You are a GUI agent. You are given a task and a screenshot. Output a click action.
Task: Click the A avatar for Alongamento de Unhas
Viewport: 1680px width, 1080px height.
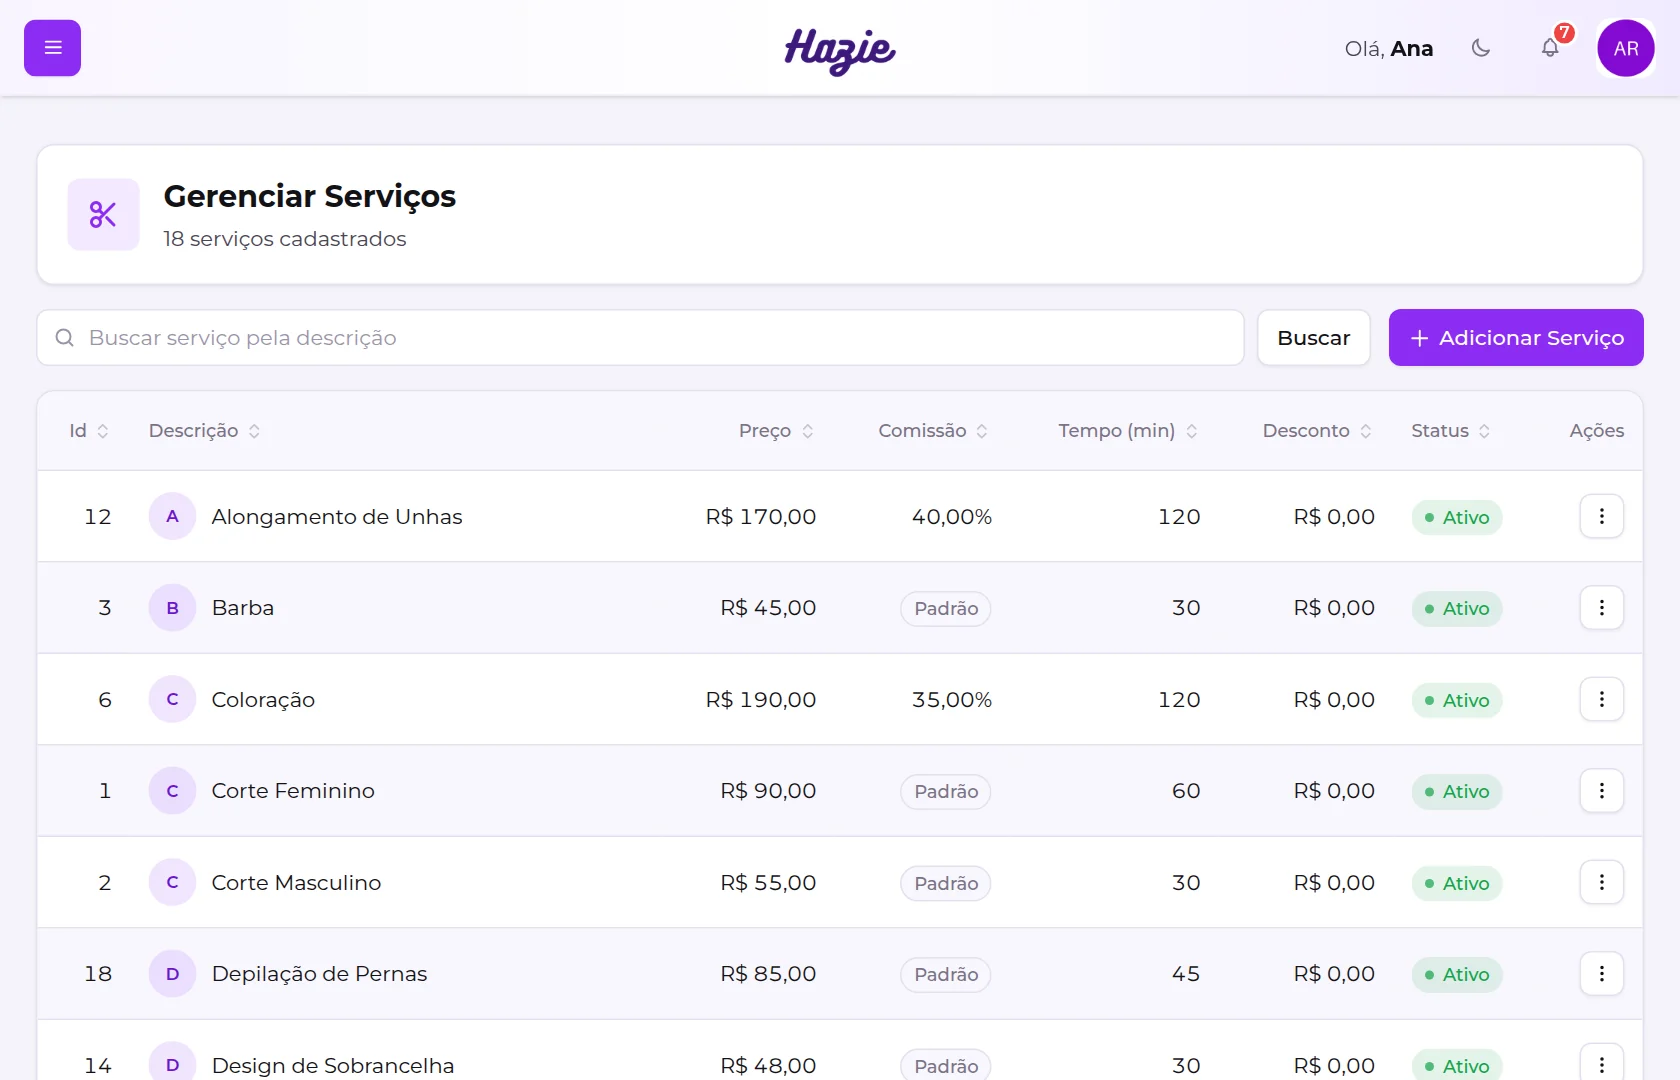(x=172, y=516)
